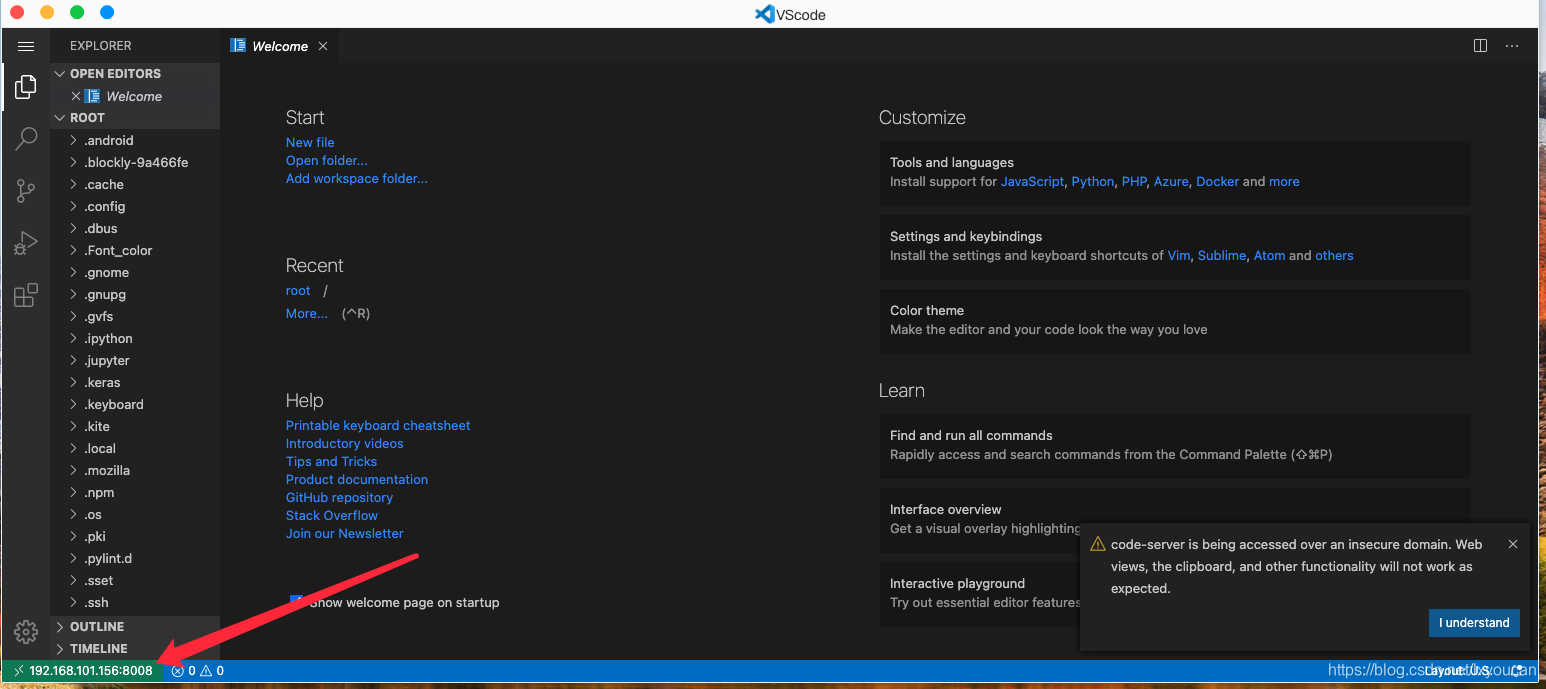1546x689 pixels.
Task: Open GitHub repository link
Action: click(339, 497)
